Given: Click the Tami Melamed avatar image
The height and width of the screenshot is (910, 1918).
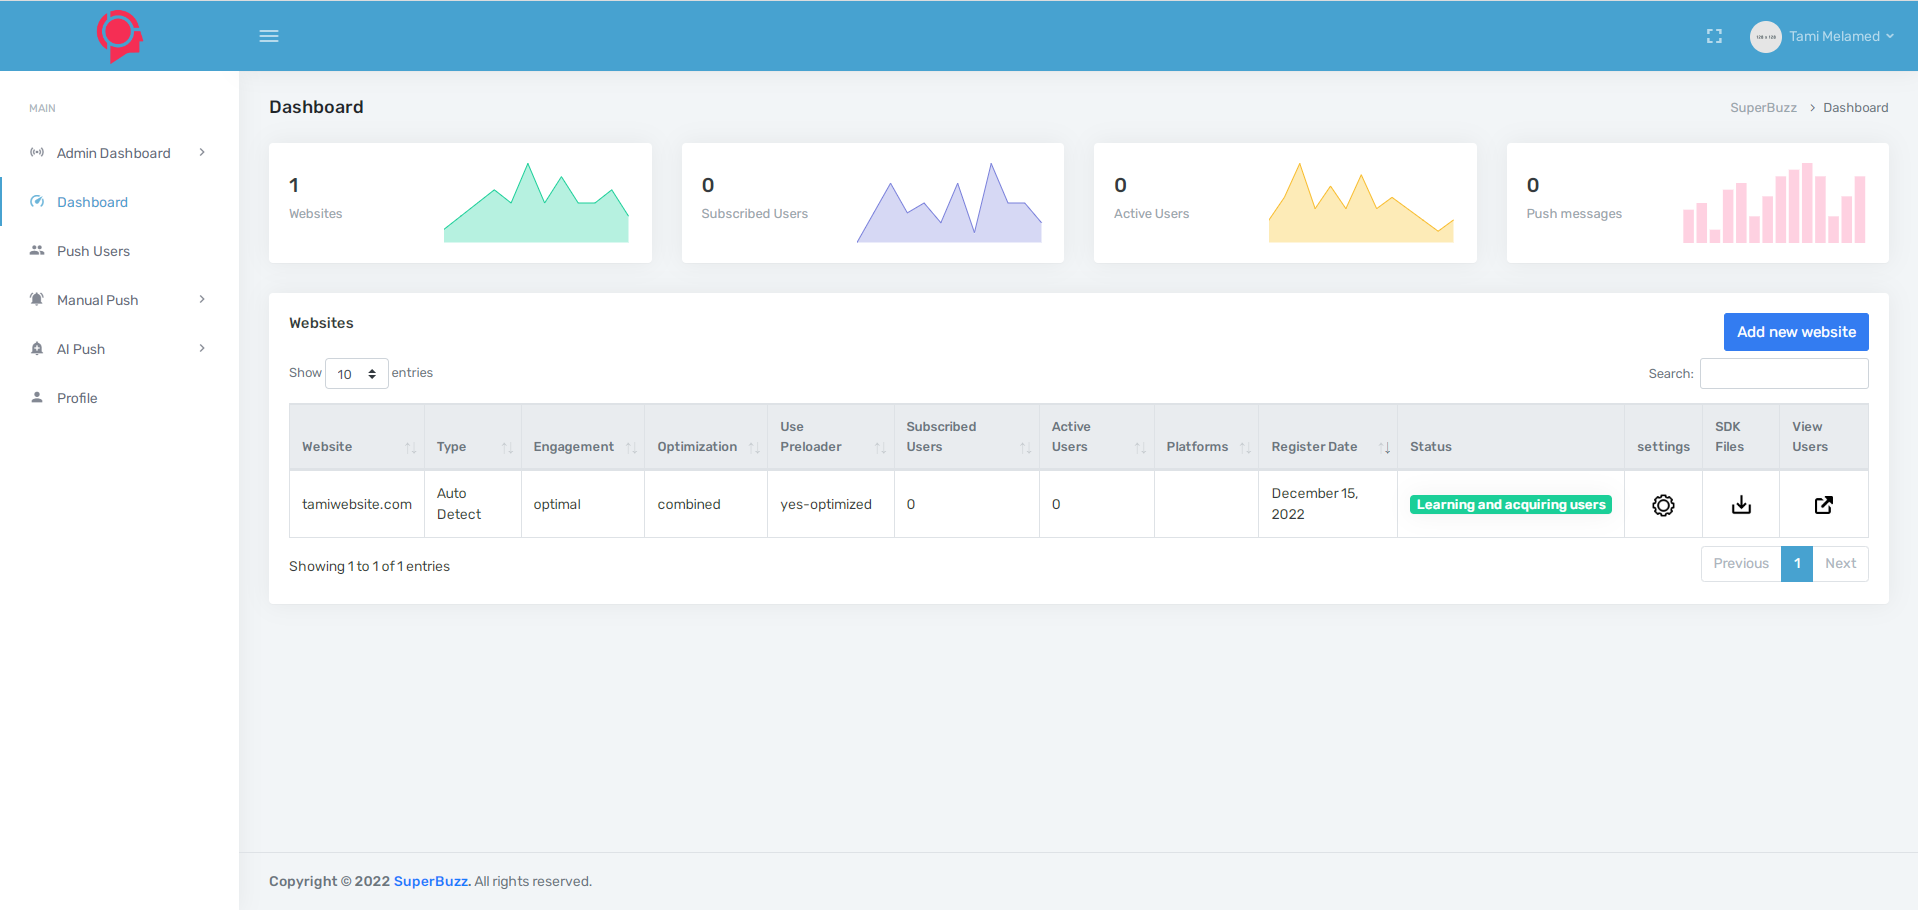Looking at the screenshot, I should point(1765,37).
